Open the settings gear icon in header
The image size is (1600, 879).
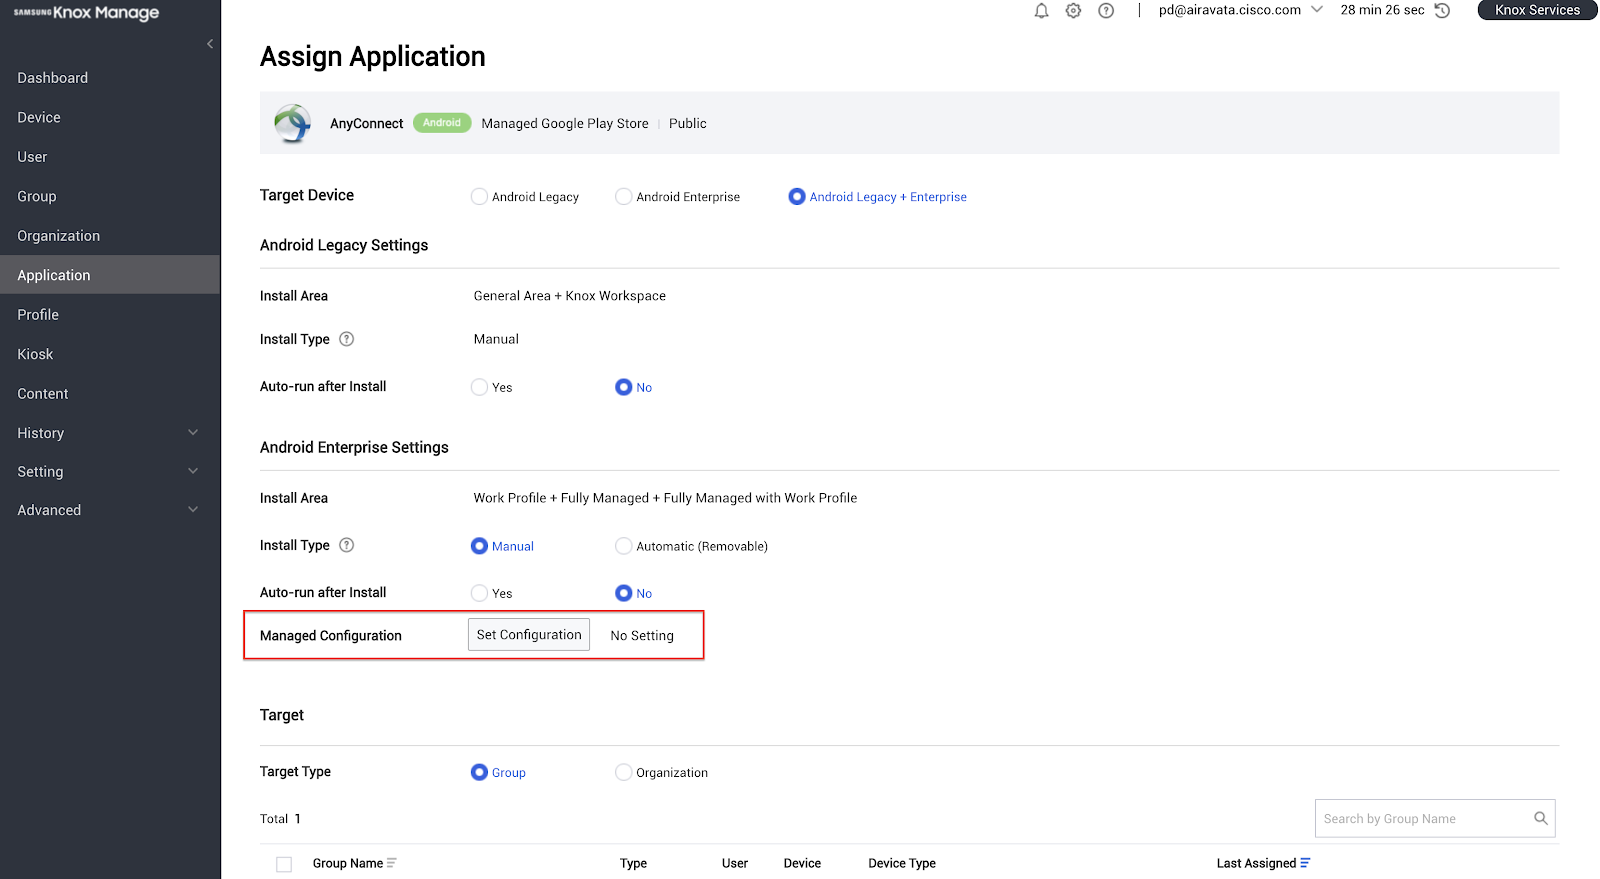[1073, 11]
